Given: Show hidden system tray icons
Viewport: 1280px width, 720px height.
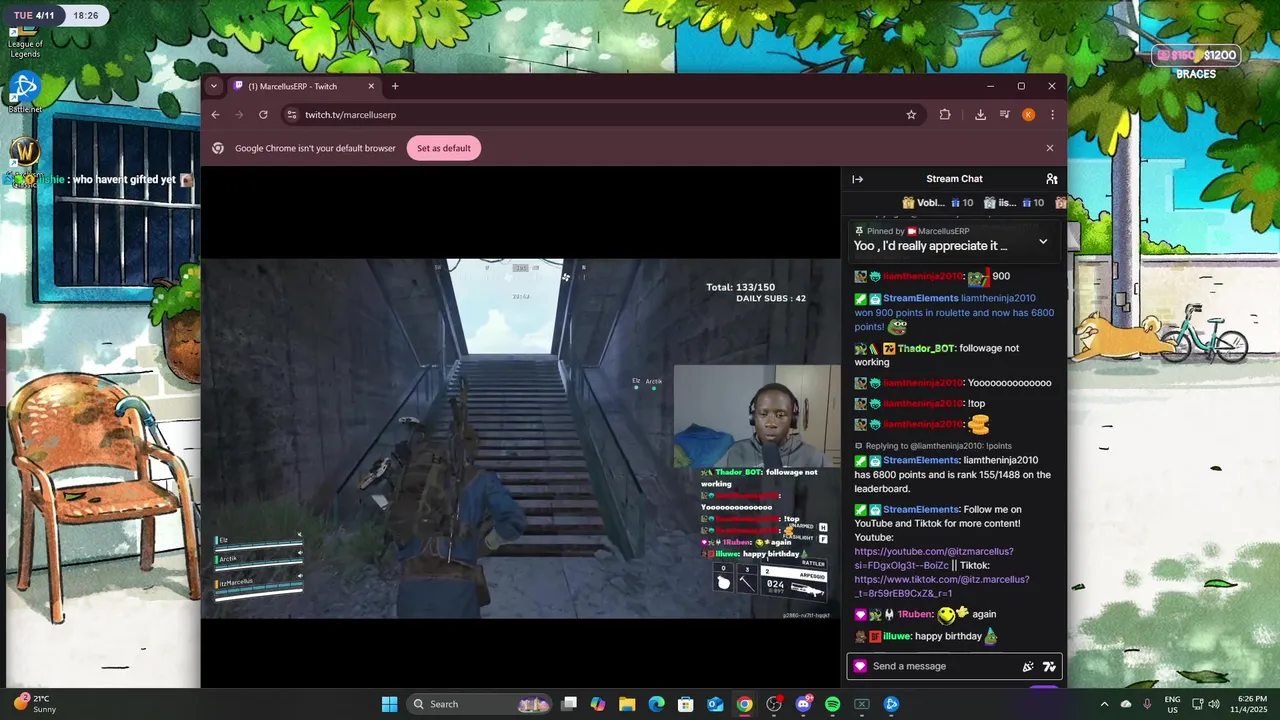Looking at the screenshot, I should (1104, 704).
